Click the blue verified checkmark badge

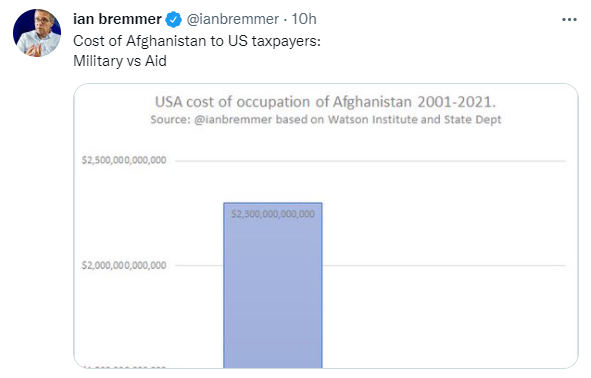(173, 20)
